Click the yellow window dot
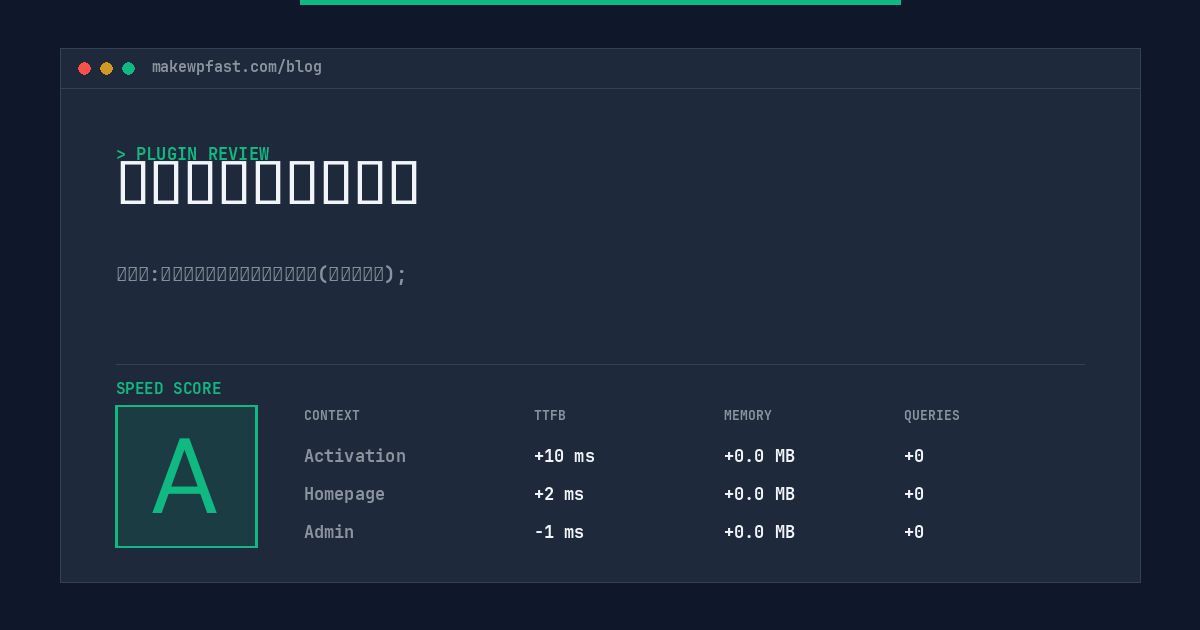This screenshot has height=630, width=1200. point(106,68)
